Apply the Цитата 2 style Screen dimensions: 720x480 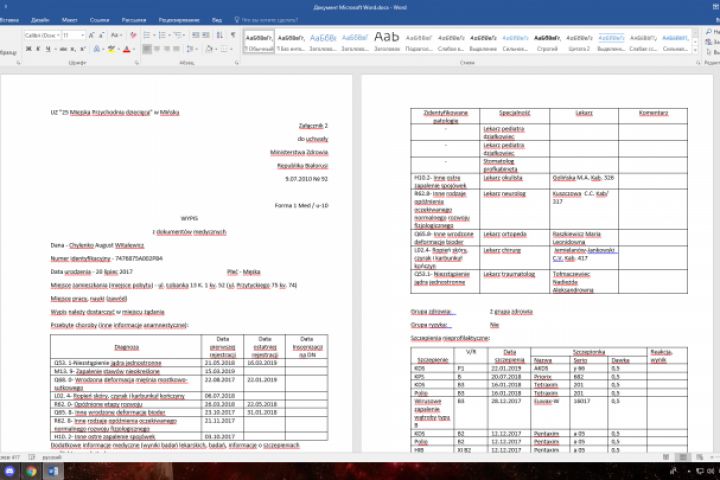pos(579,42)
